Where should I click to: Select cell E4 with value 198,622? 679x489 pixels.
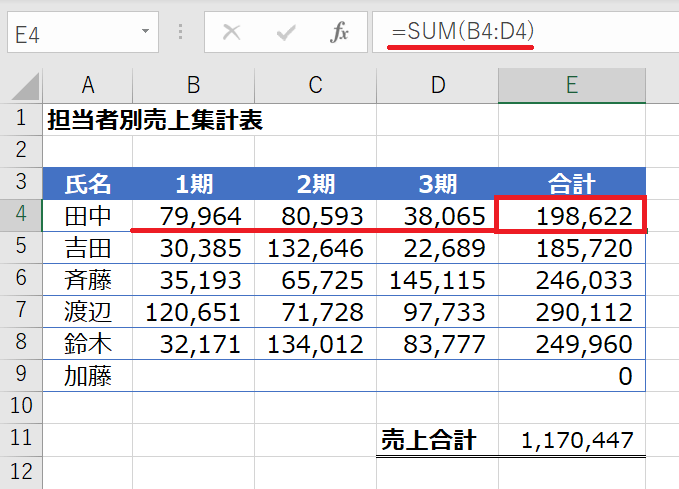[x=571, y=216]
